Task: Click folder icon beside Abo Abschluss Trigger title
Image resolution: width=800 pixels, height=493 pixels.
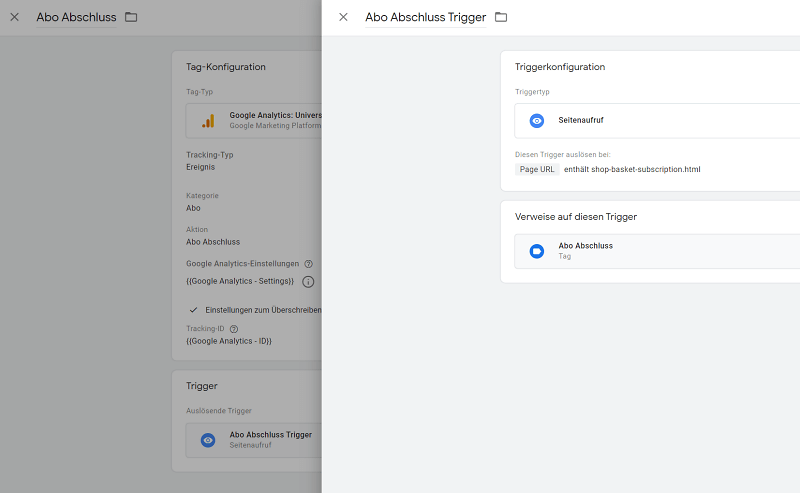Action: click(x=501, y=17)
